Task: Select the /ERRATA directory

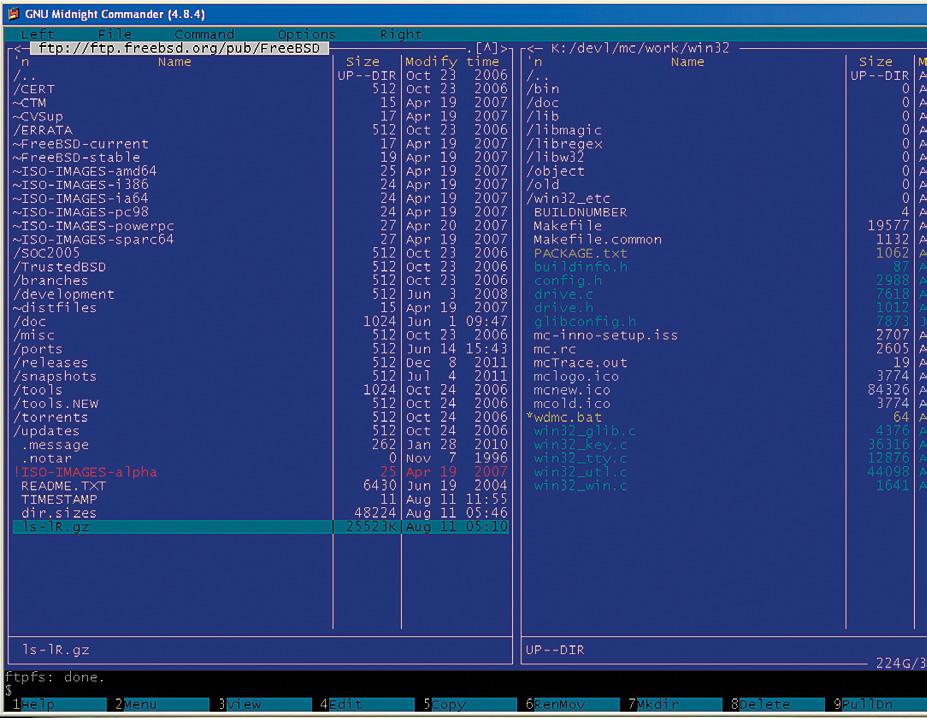Action: coord(43,130)
